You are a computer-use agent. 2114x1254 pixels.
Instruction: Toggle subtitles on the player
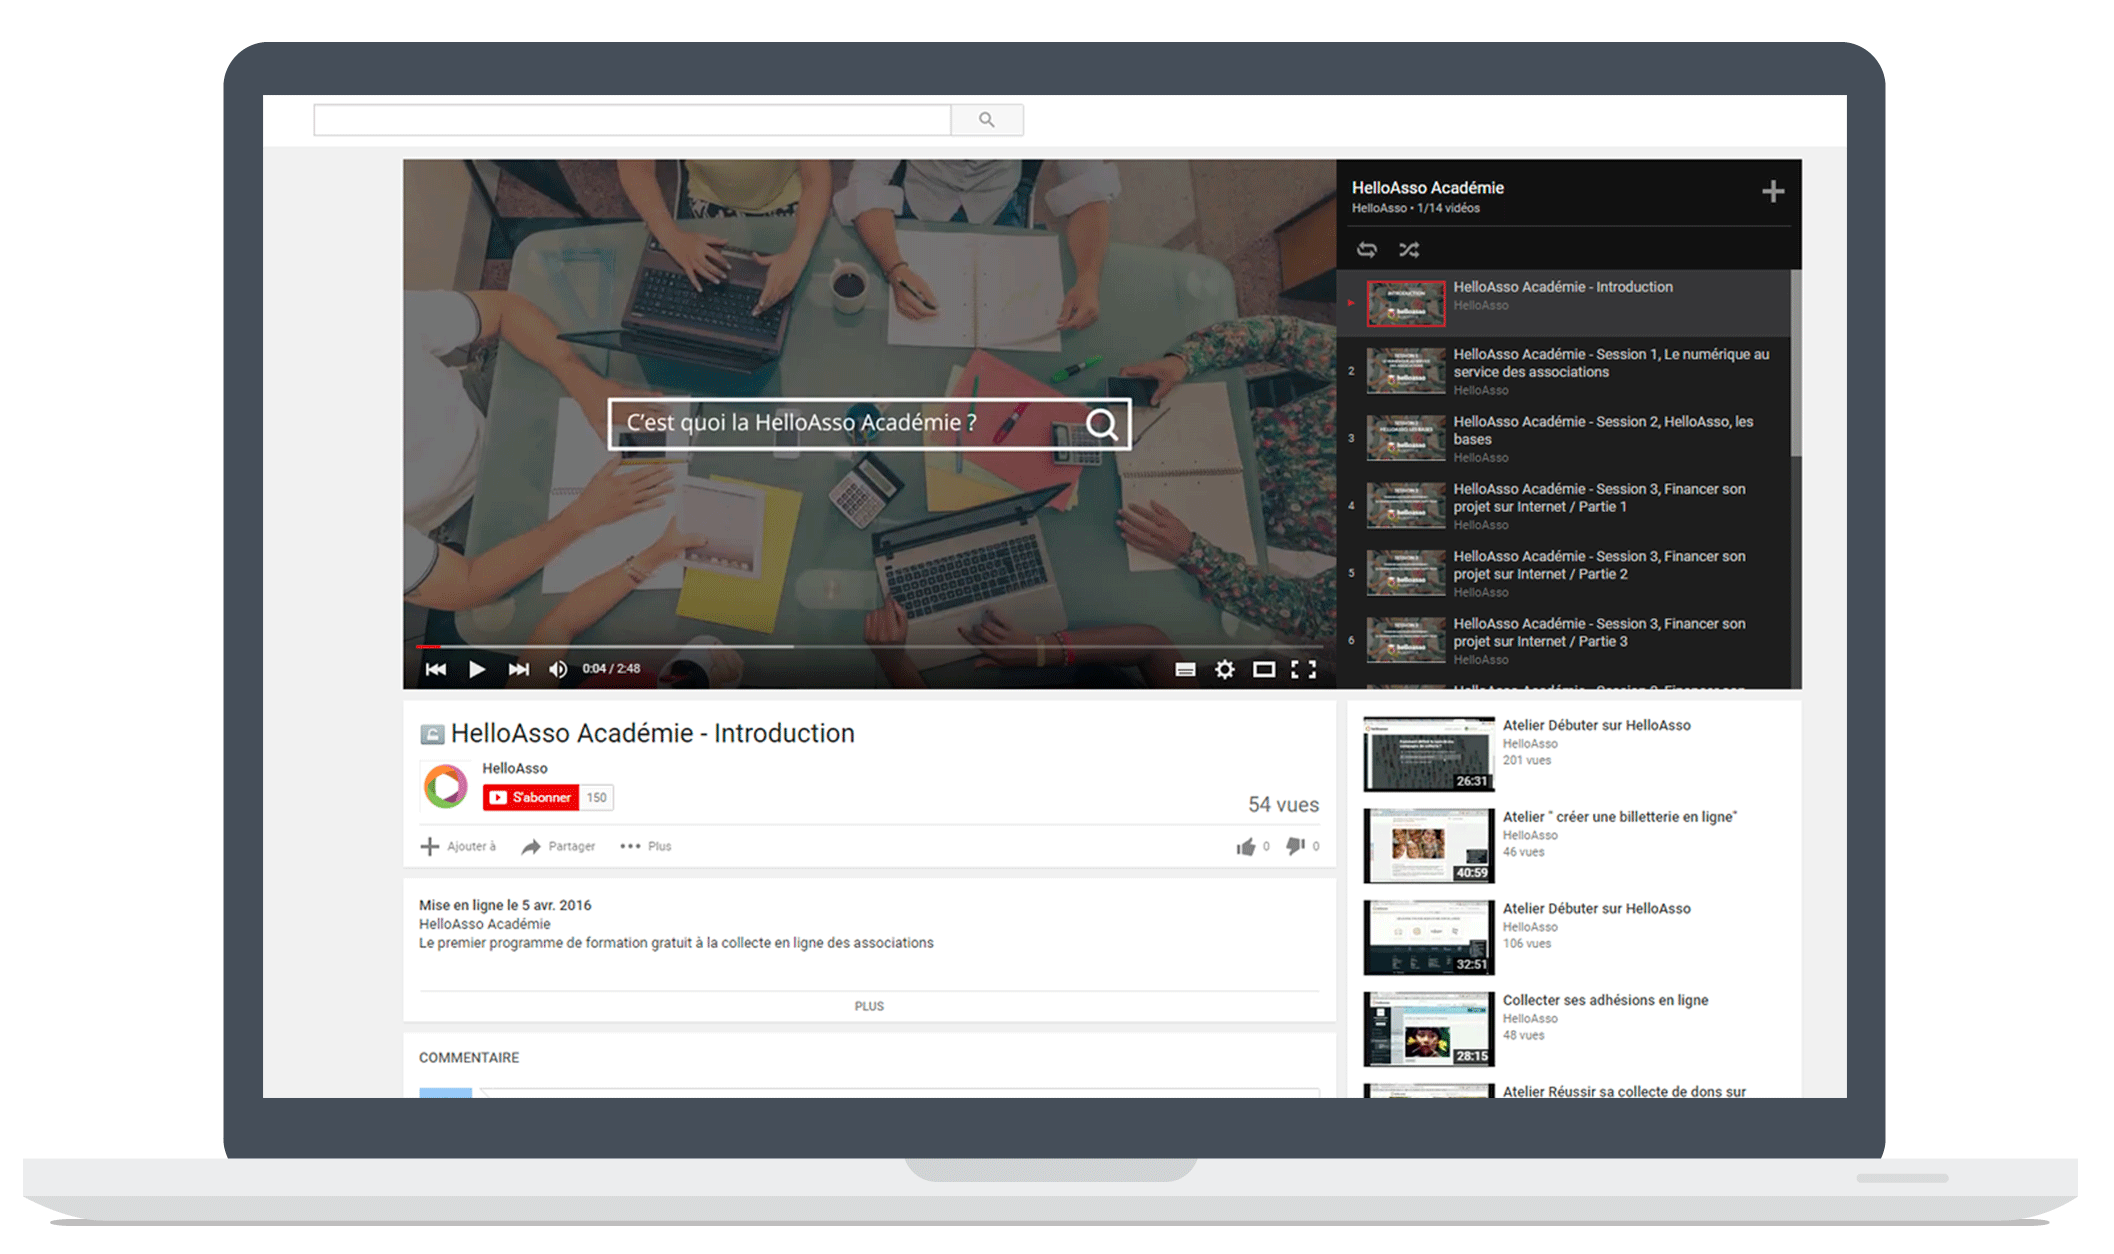click(x=1185, y=670)
